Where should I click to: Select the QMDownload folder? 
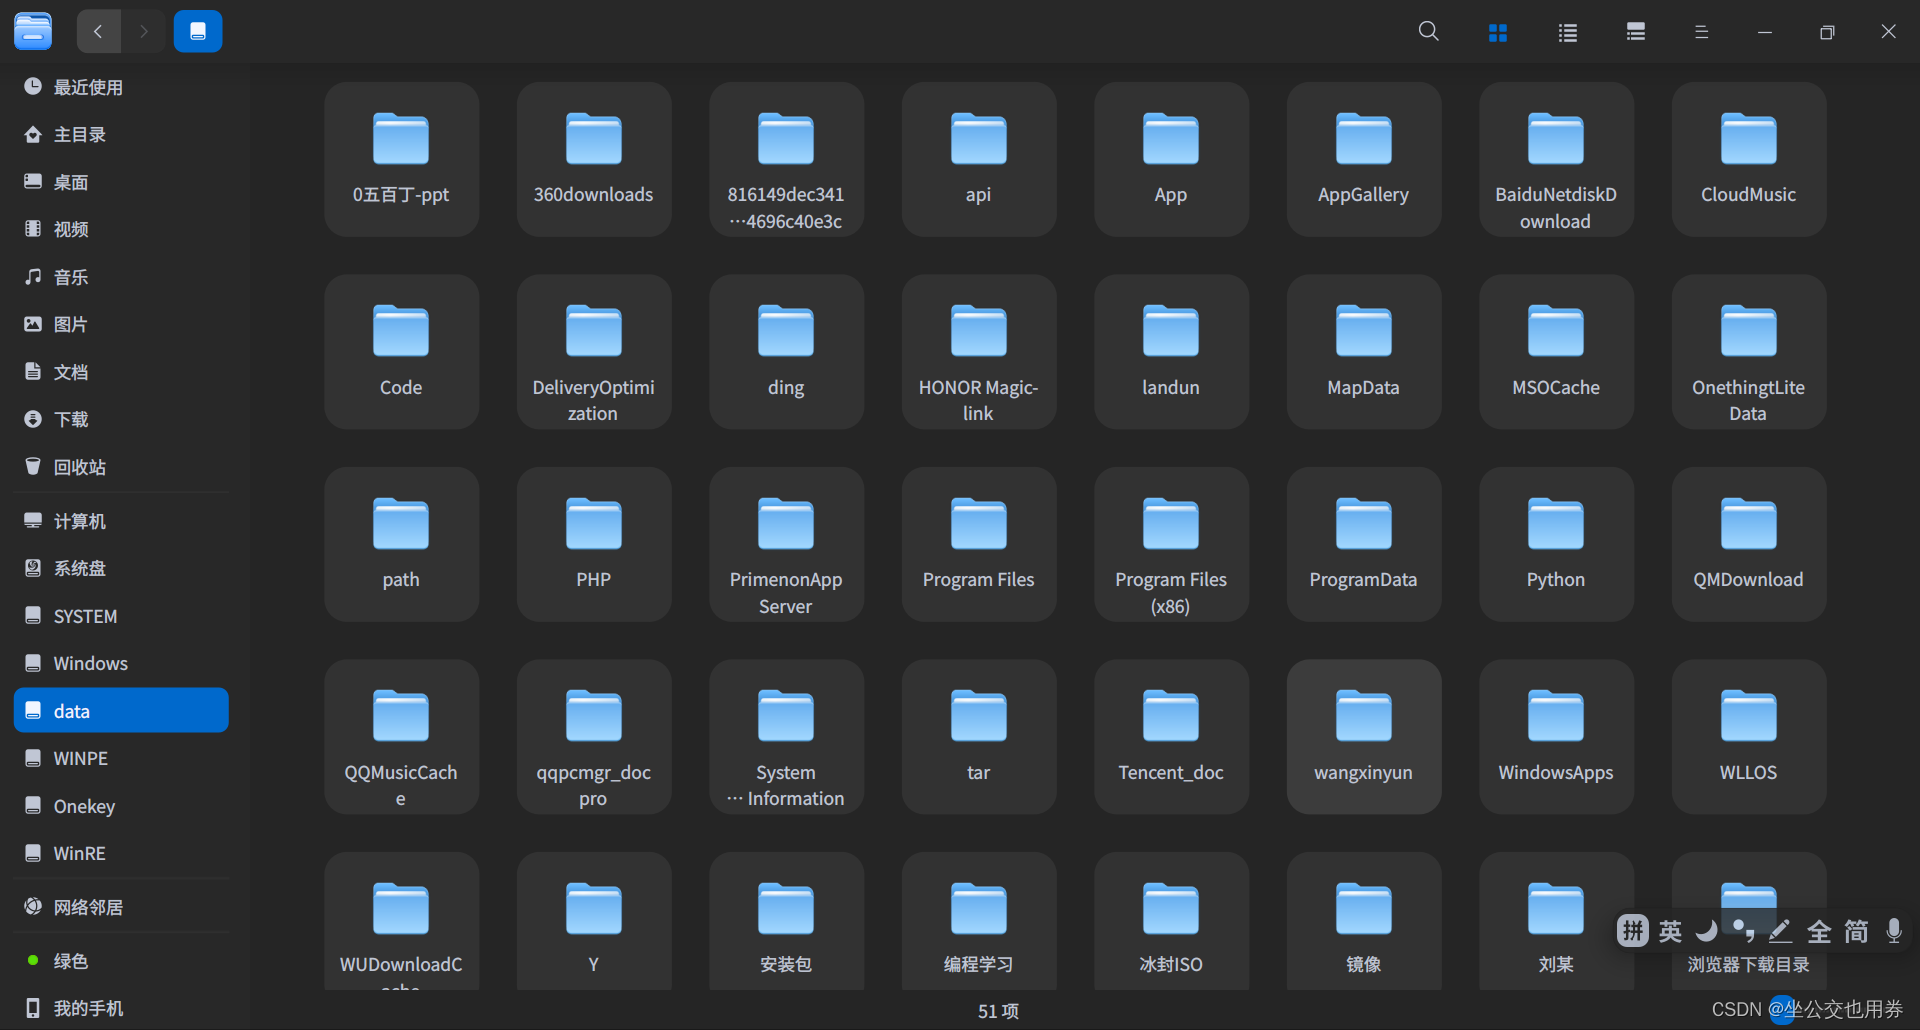(1749, 544)
